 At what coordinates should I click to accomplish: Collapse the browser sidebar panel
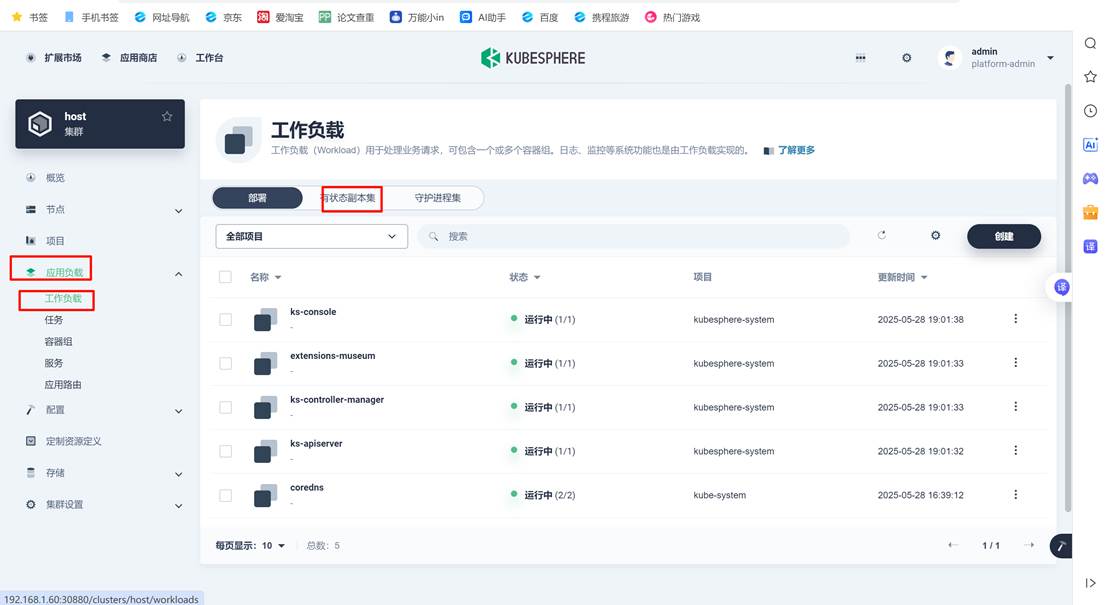click(x=1091, y=583)
